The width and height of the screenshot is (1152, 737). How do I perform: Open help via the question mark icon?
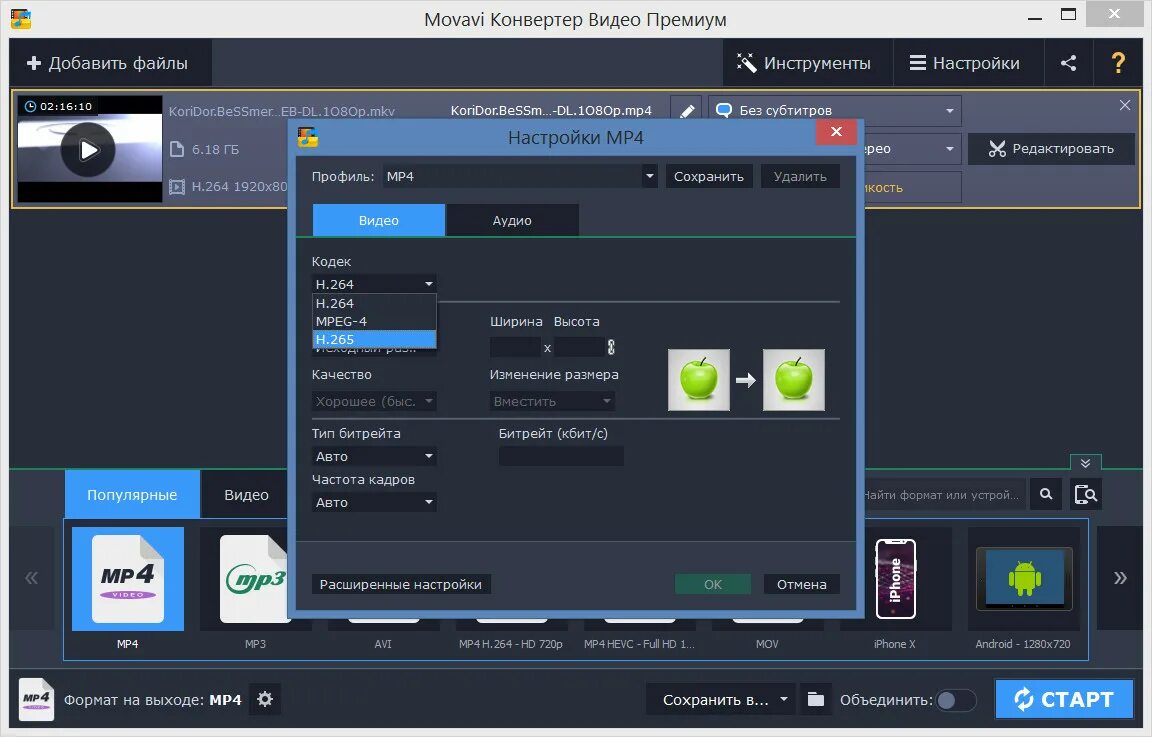click(1117, 63)
